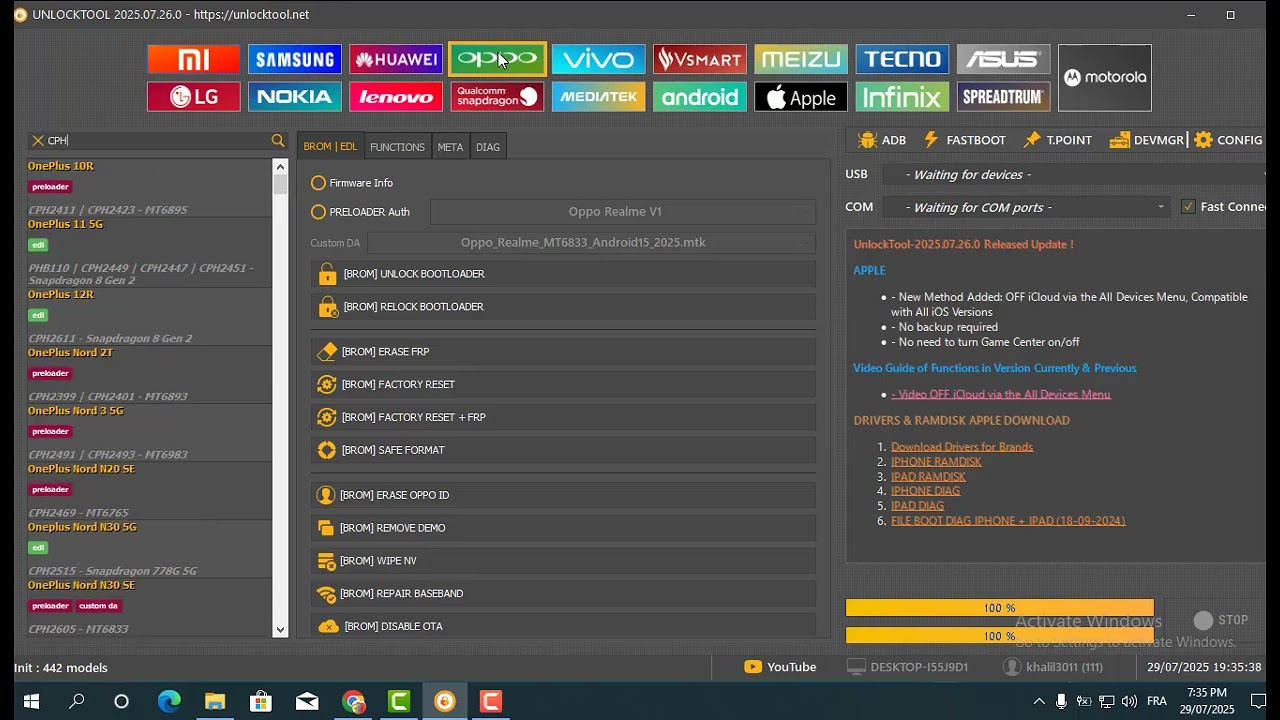Open the Android brand section

[x=699, y=97]
